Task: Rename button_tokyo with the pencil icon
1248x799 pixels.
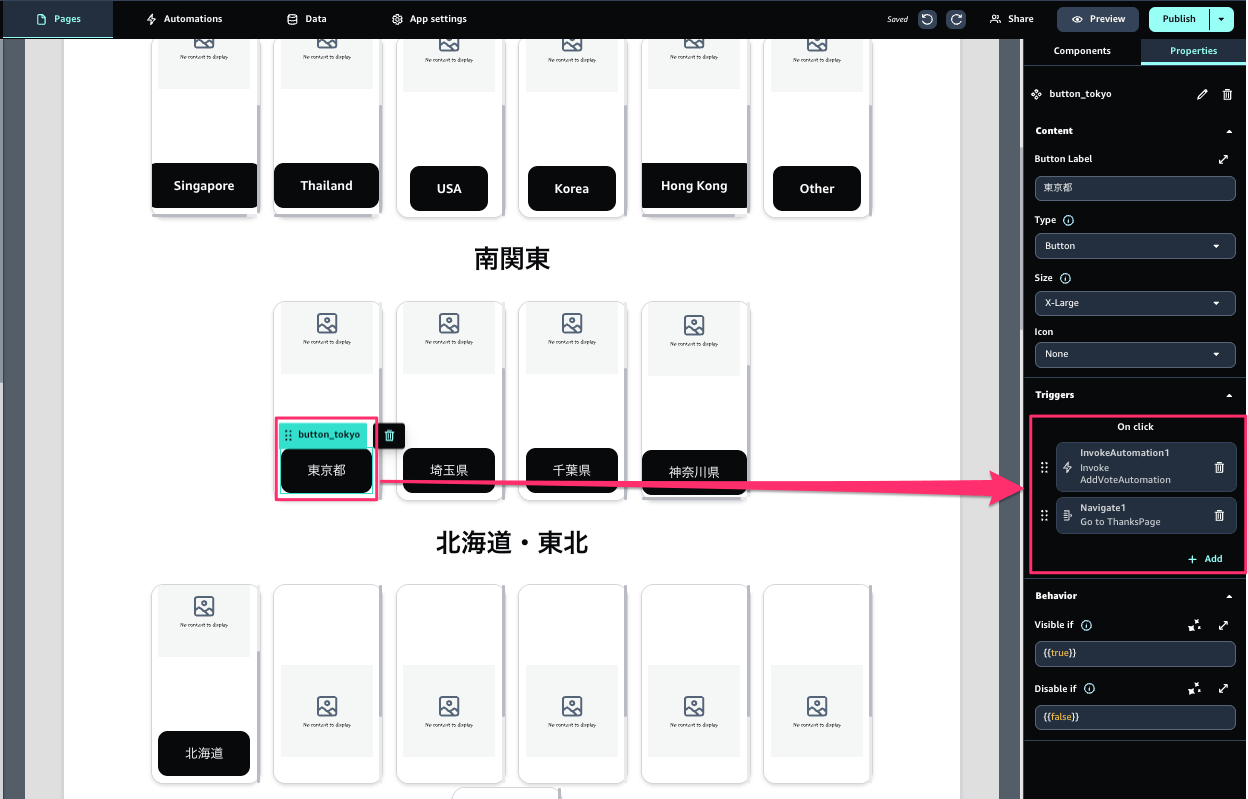Action: point(1202,94)
